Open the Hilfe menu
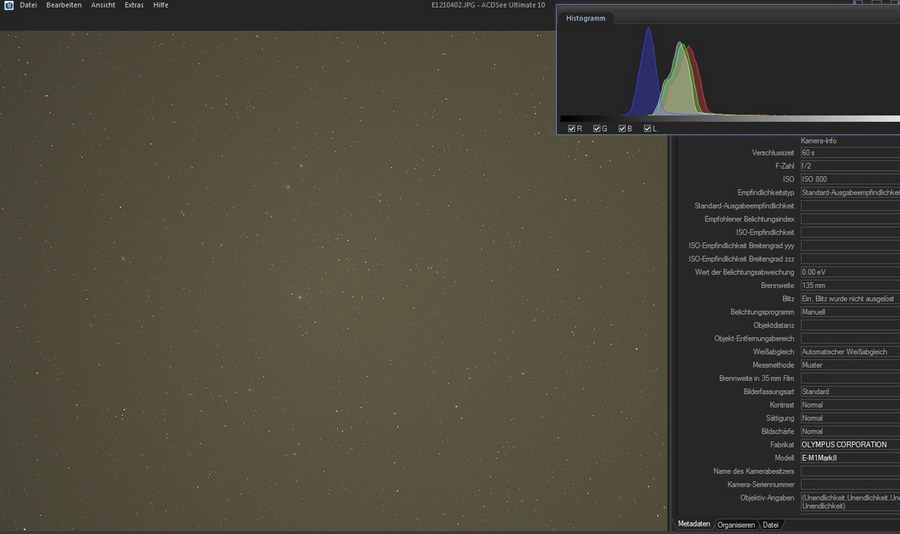Screen dimensions: 900x534 tap(161, 6)
